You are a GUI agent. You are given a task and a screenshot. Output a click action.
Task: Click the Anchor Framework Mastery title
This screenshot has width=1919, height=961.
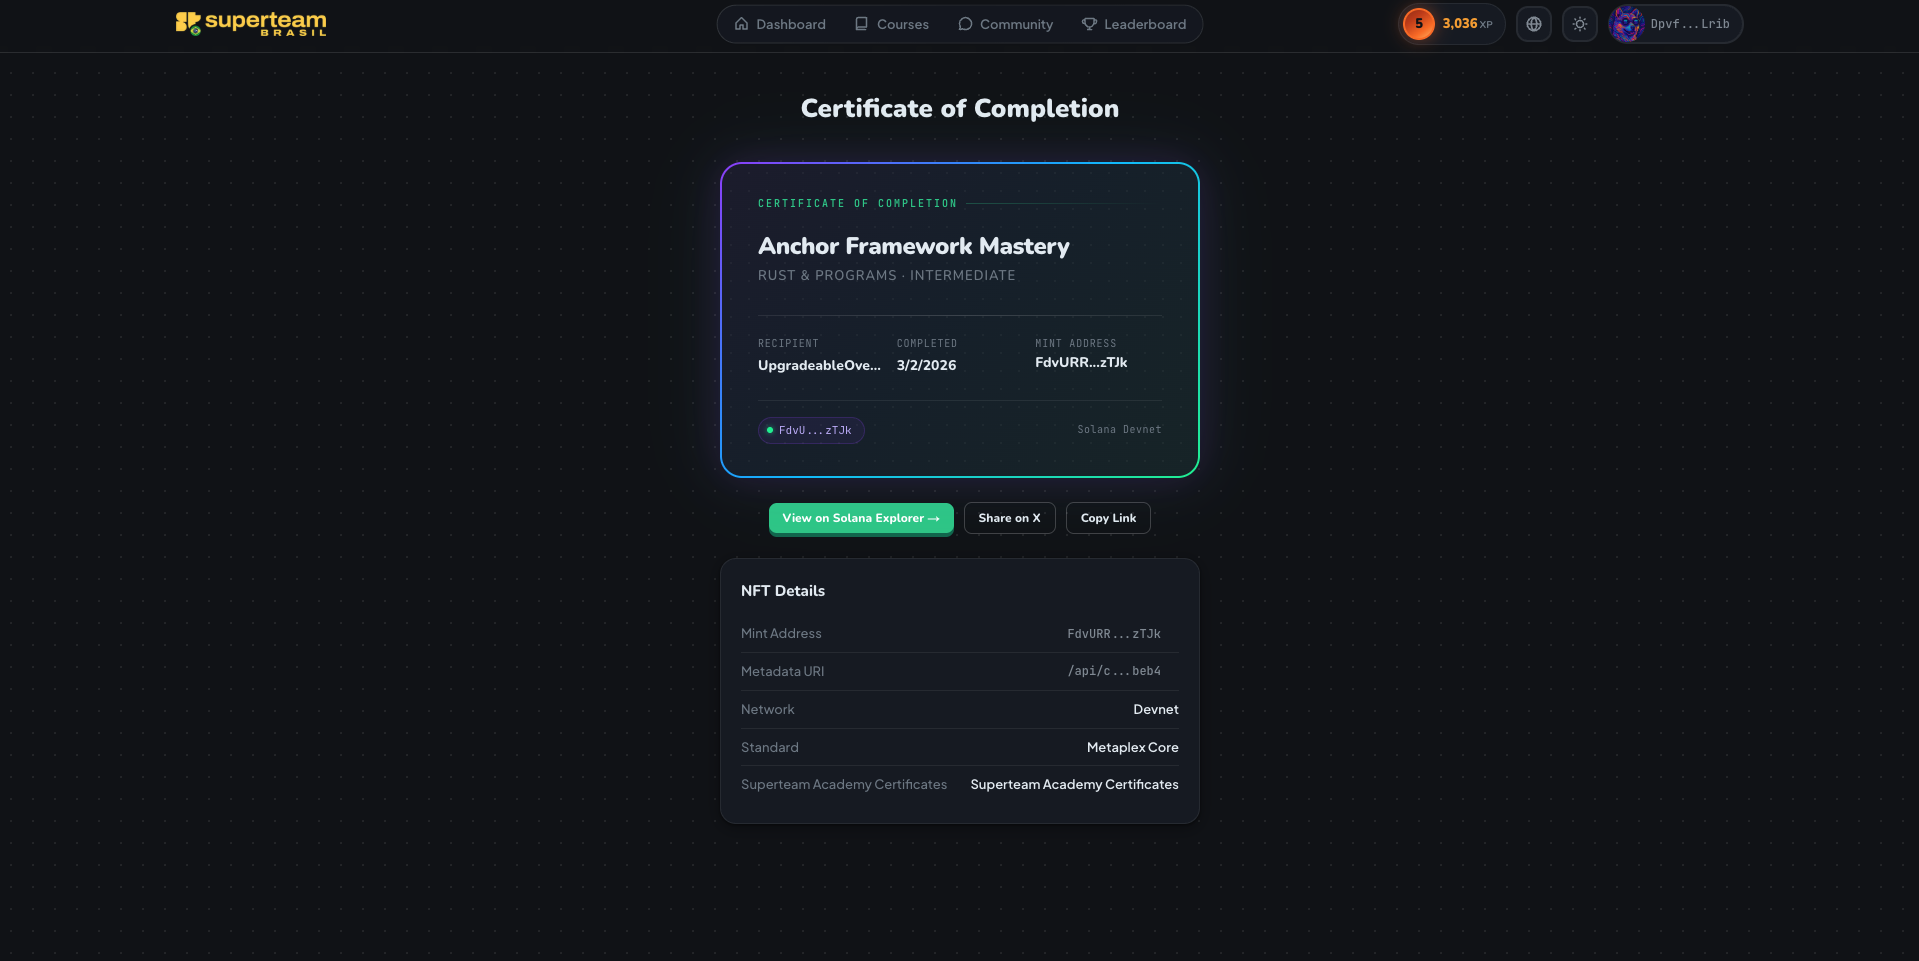pos(914,246)
